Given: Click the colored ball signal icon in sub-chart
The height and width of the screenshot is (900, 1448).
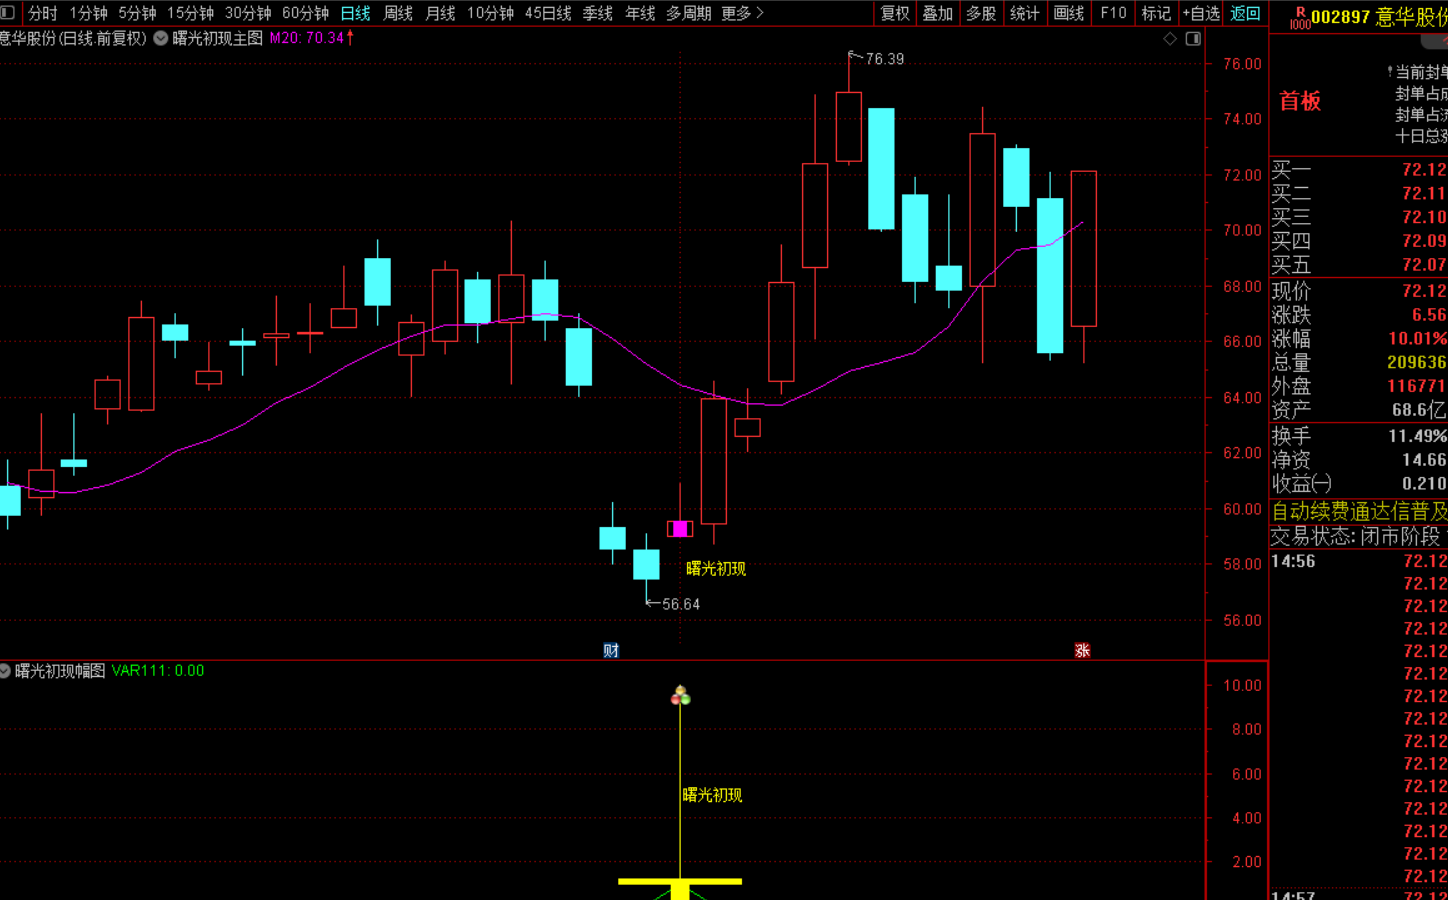Looking at the screenshot, I should click(680, 695).
